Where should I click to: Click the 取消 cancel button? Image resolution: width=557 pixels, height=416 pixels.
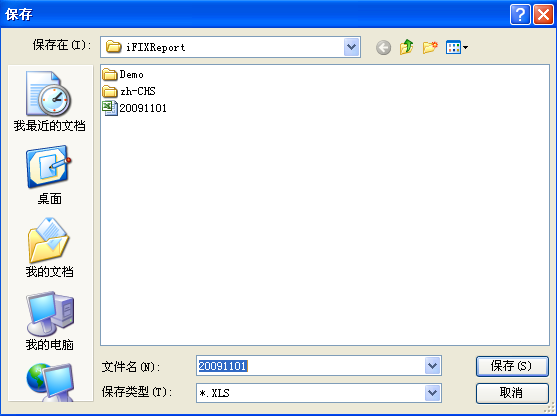coord(512,393)
